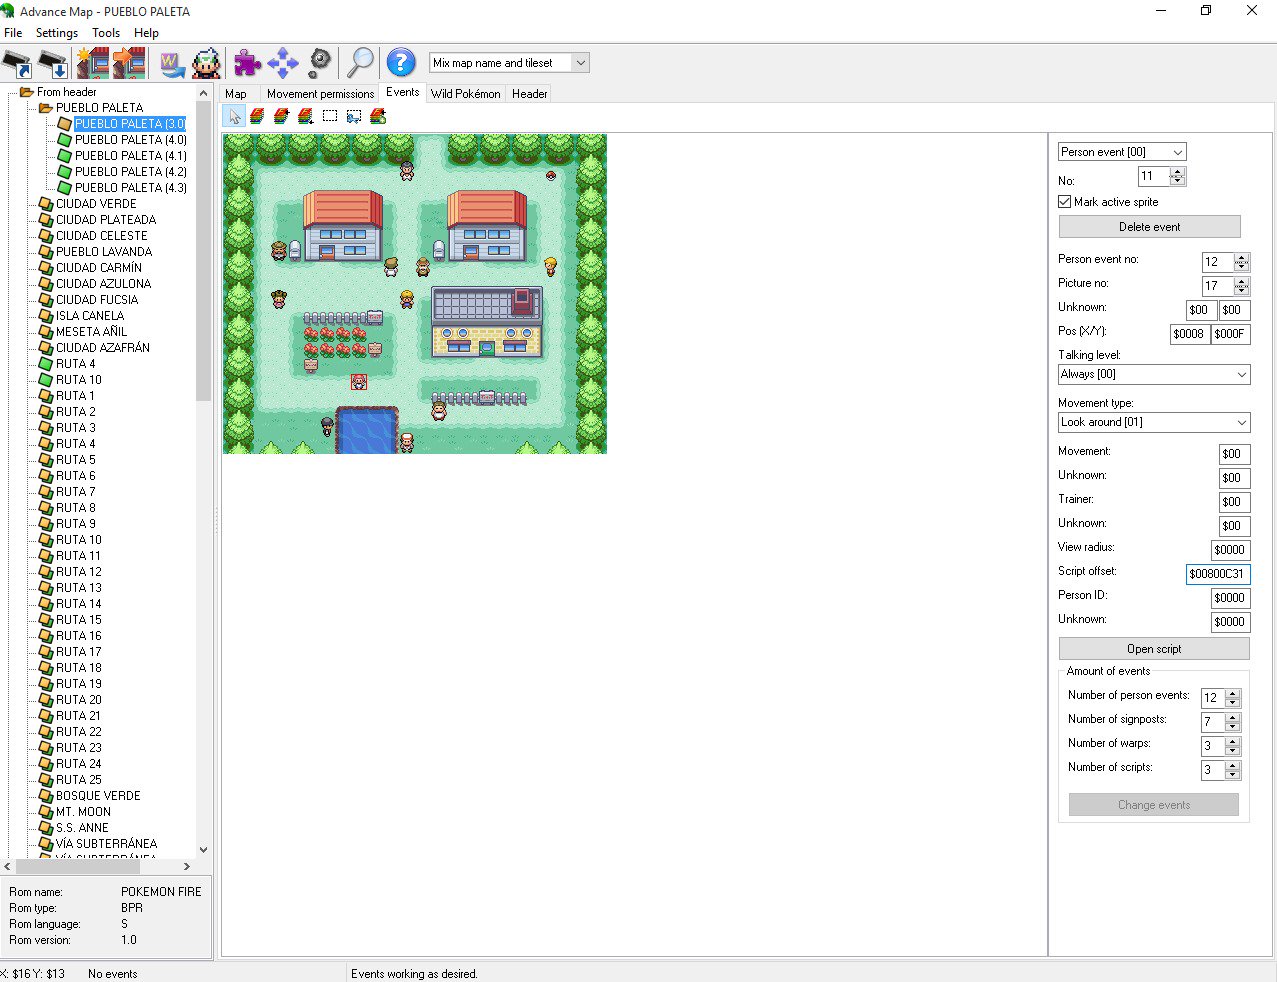Click the Open script button
The height and width of the screenshot is (982, 1277).
click(1154, 649)
